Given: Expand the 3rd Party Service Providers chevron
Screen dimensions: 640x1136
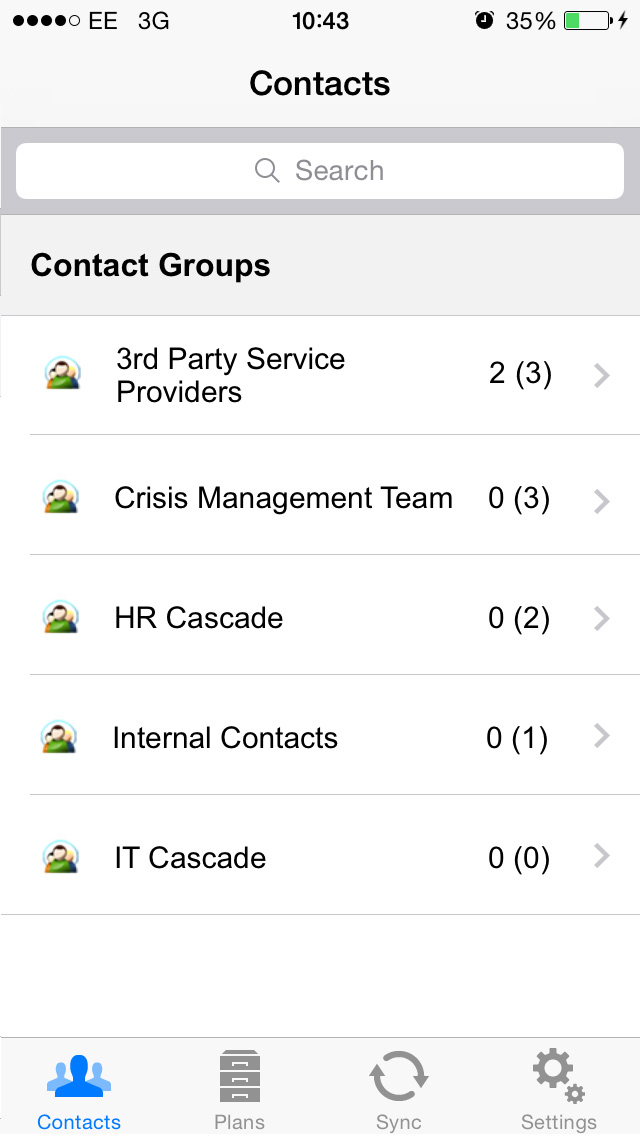Looking at the screenshot, I should coord(601,375).
